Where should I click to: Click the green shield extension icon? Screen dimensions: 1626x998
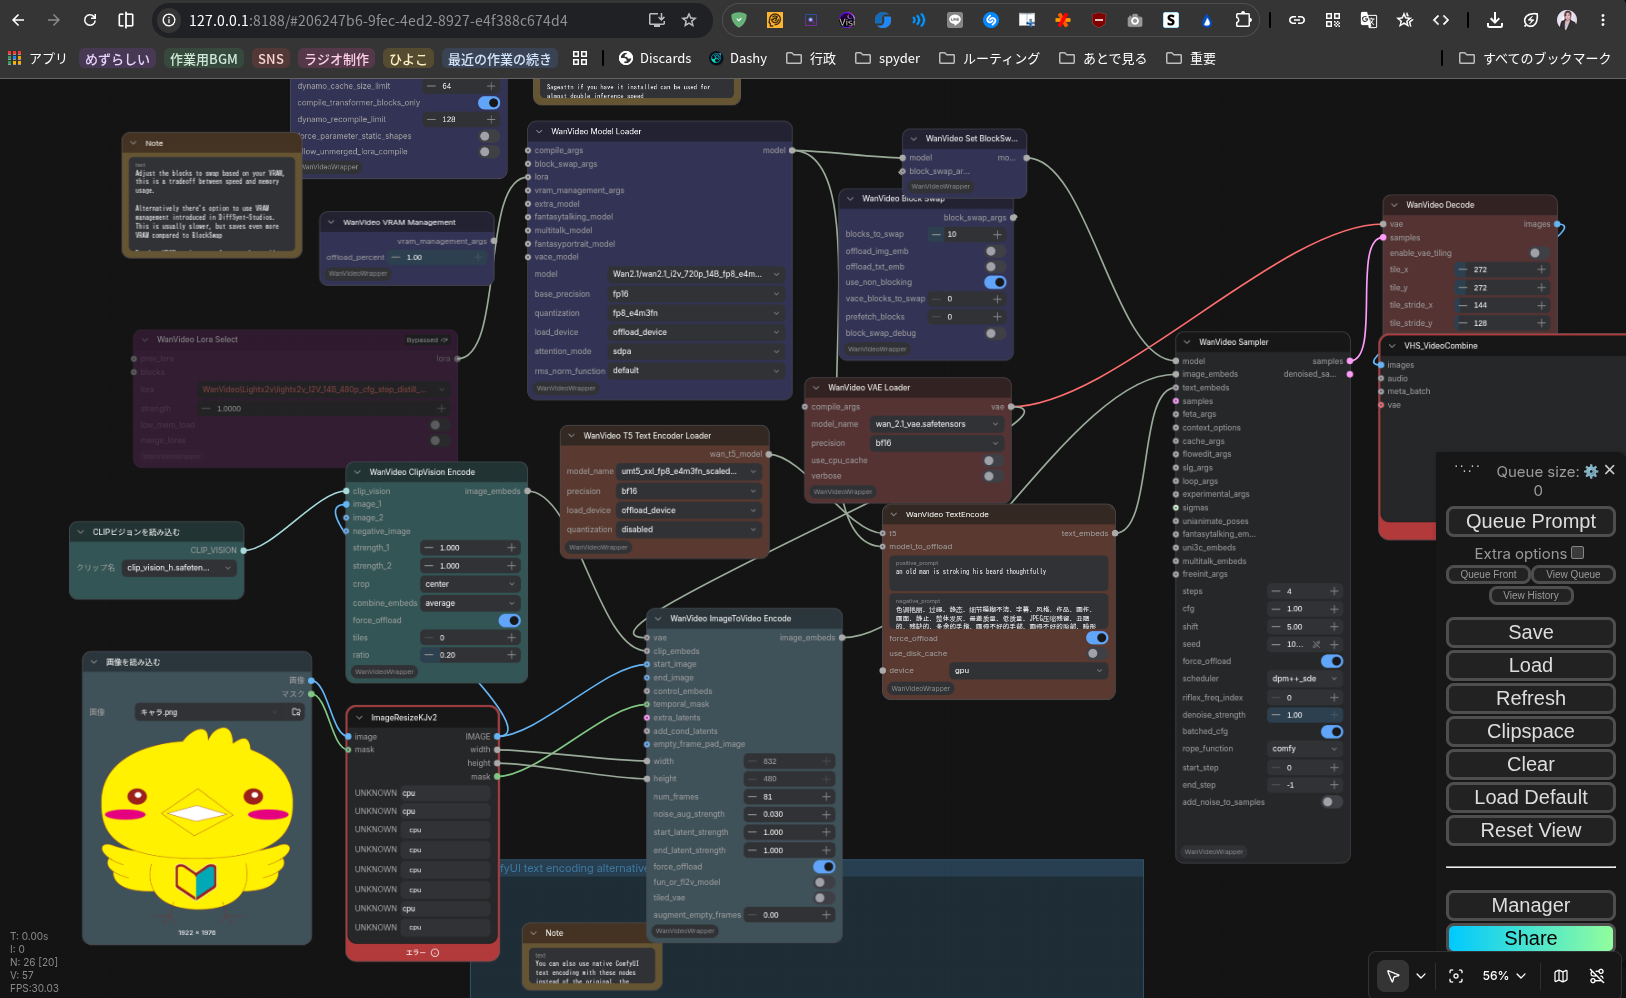(739, 20)
